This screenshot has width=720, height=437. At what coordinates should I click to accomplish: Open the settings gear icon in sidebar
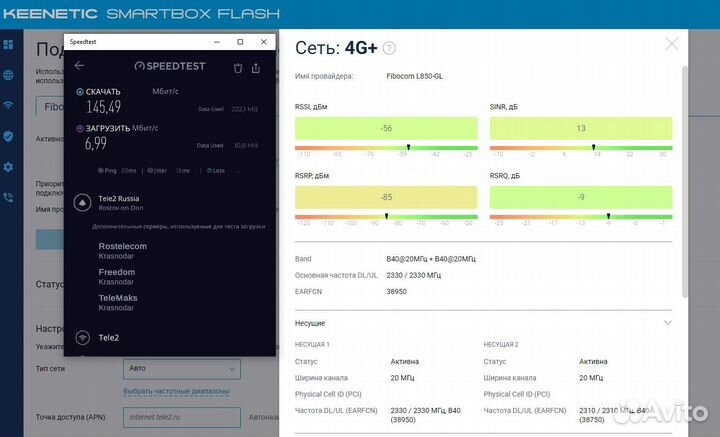(8, 167)
